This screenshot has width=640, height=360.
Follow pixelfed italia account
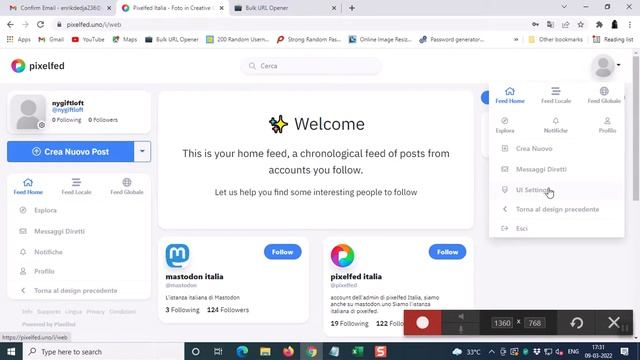click(447, 252)
